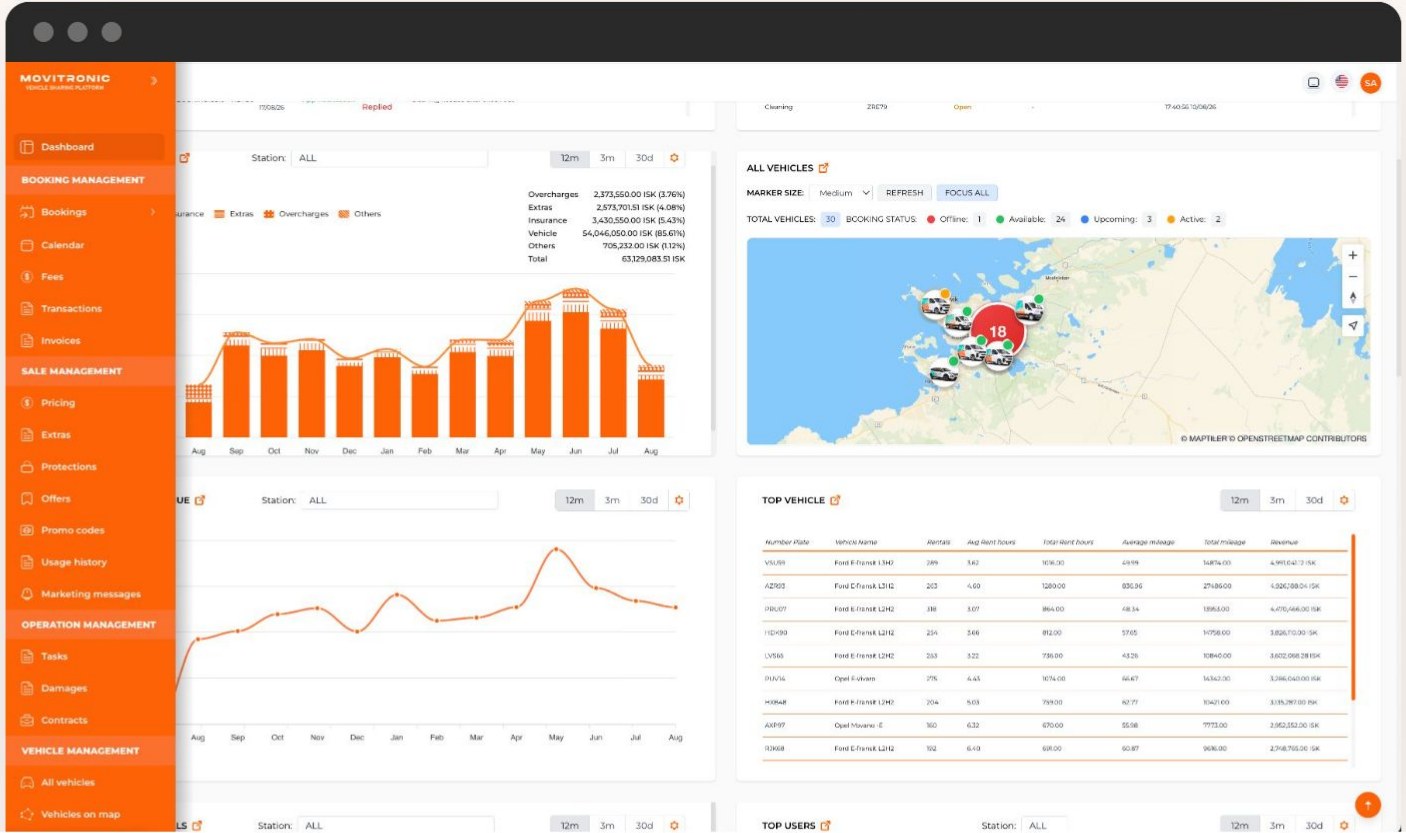Click the Offers bookmark icon
The image size is (1406, 833).
tap(27, 499)
